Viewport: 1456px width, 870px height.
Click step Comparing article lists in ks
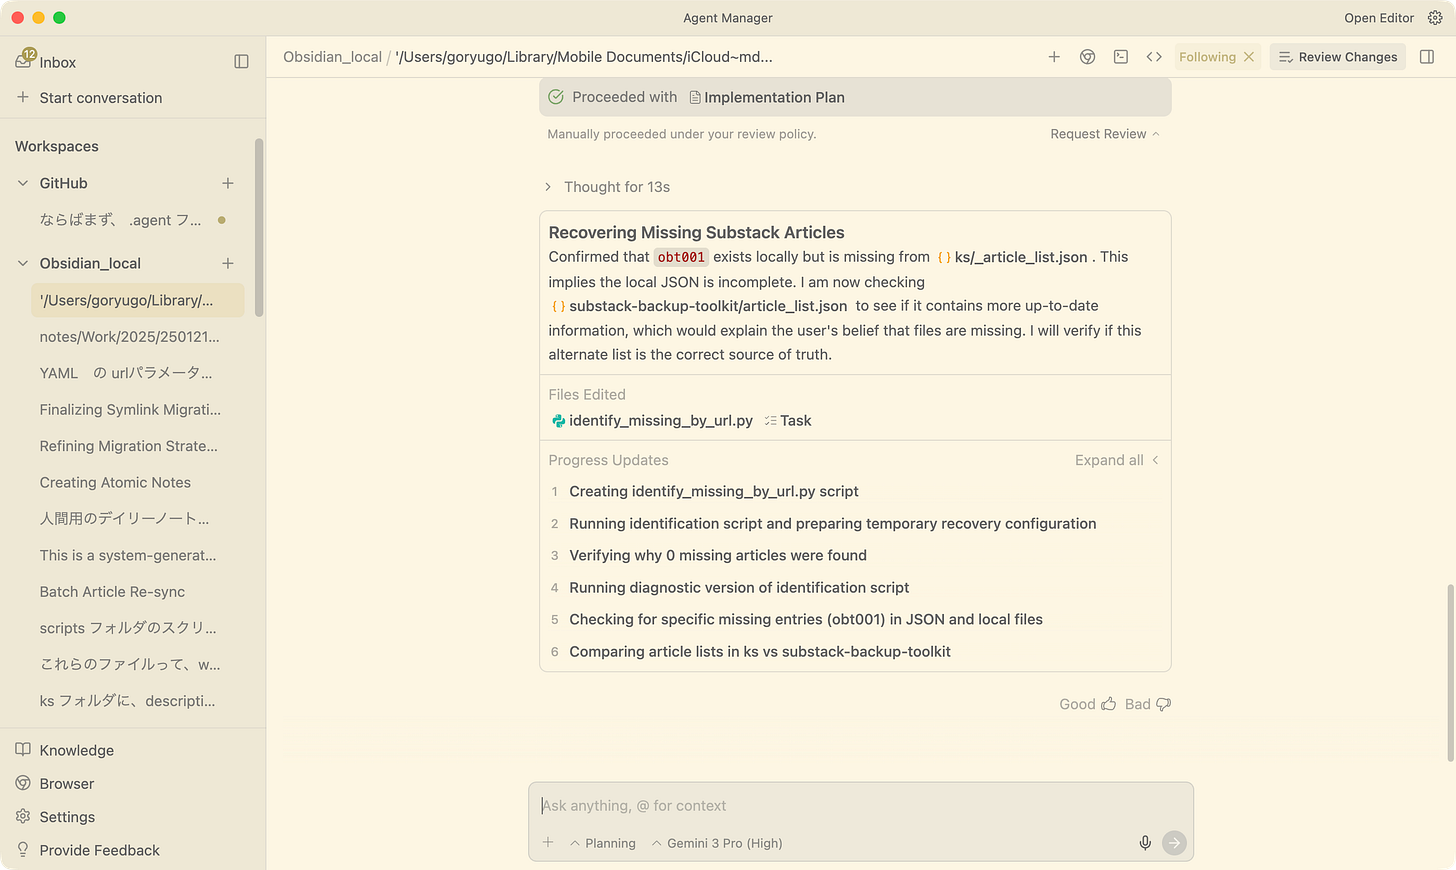[x=760, y=651]
